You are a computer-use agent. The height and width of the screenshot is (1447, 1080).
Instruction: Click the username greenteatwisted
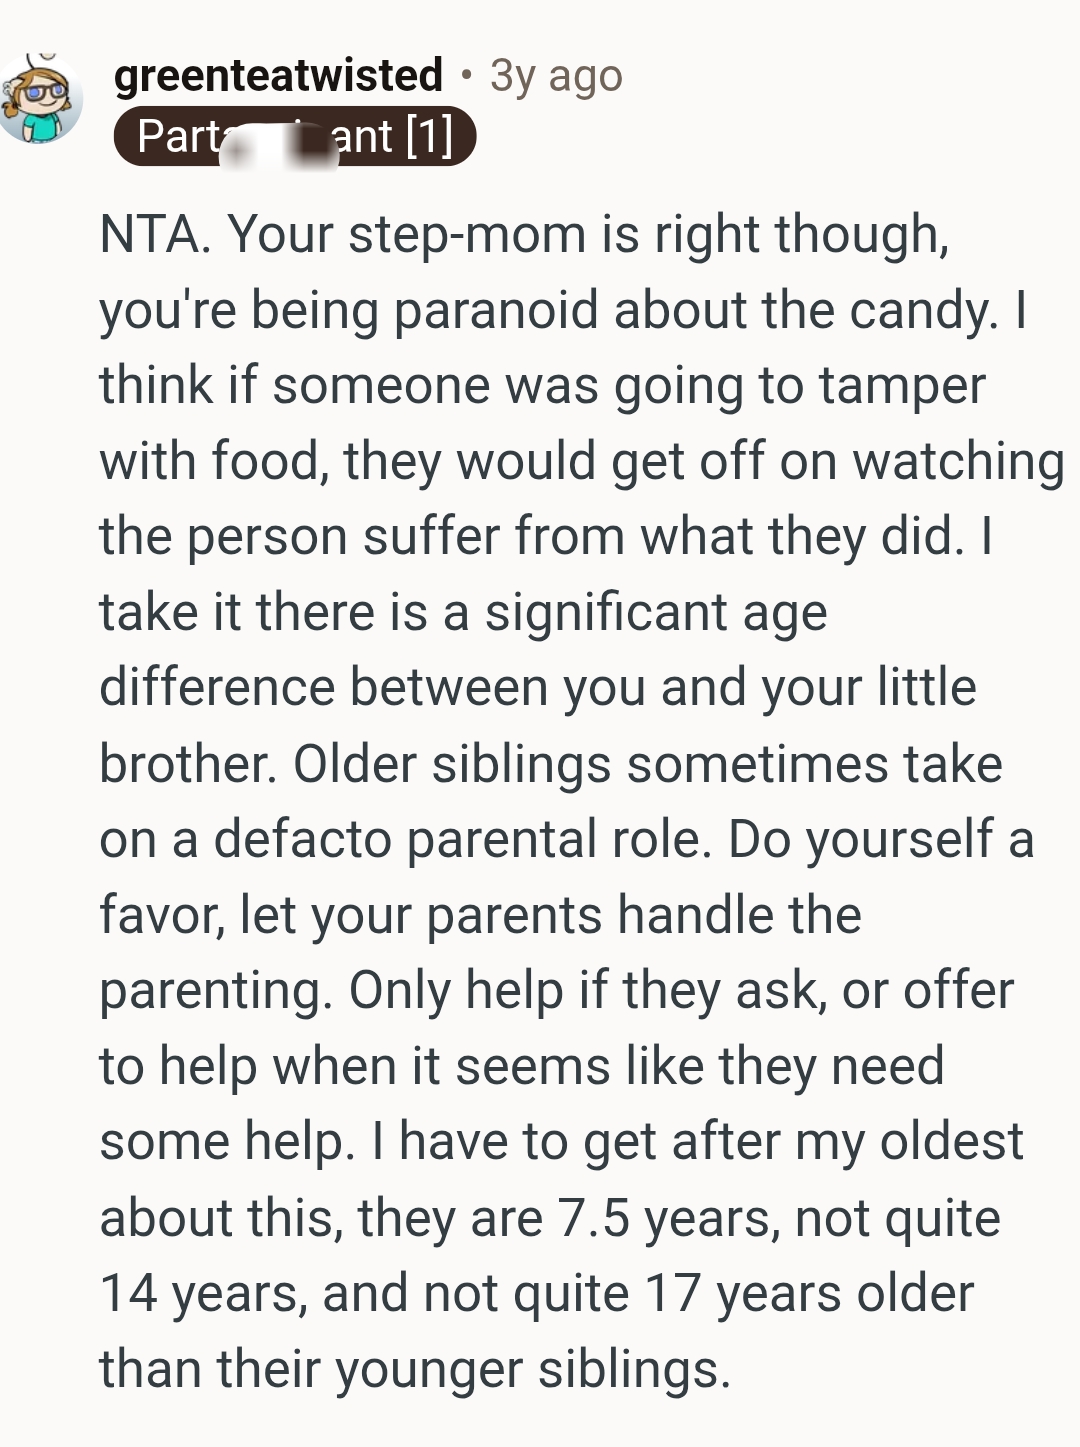278,76
